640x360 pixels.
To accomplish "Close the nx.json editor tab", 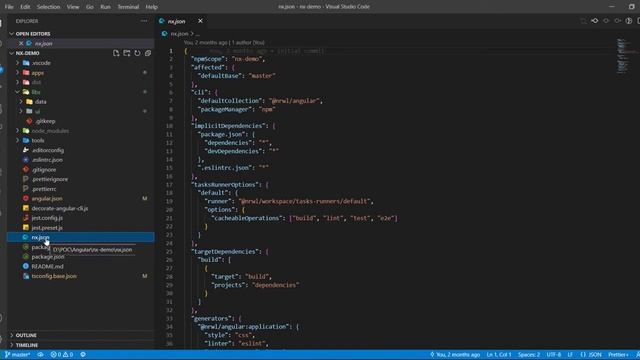I will [x=200, y=21].
